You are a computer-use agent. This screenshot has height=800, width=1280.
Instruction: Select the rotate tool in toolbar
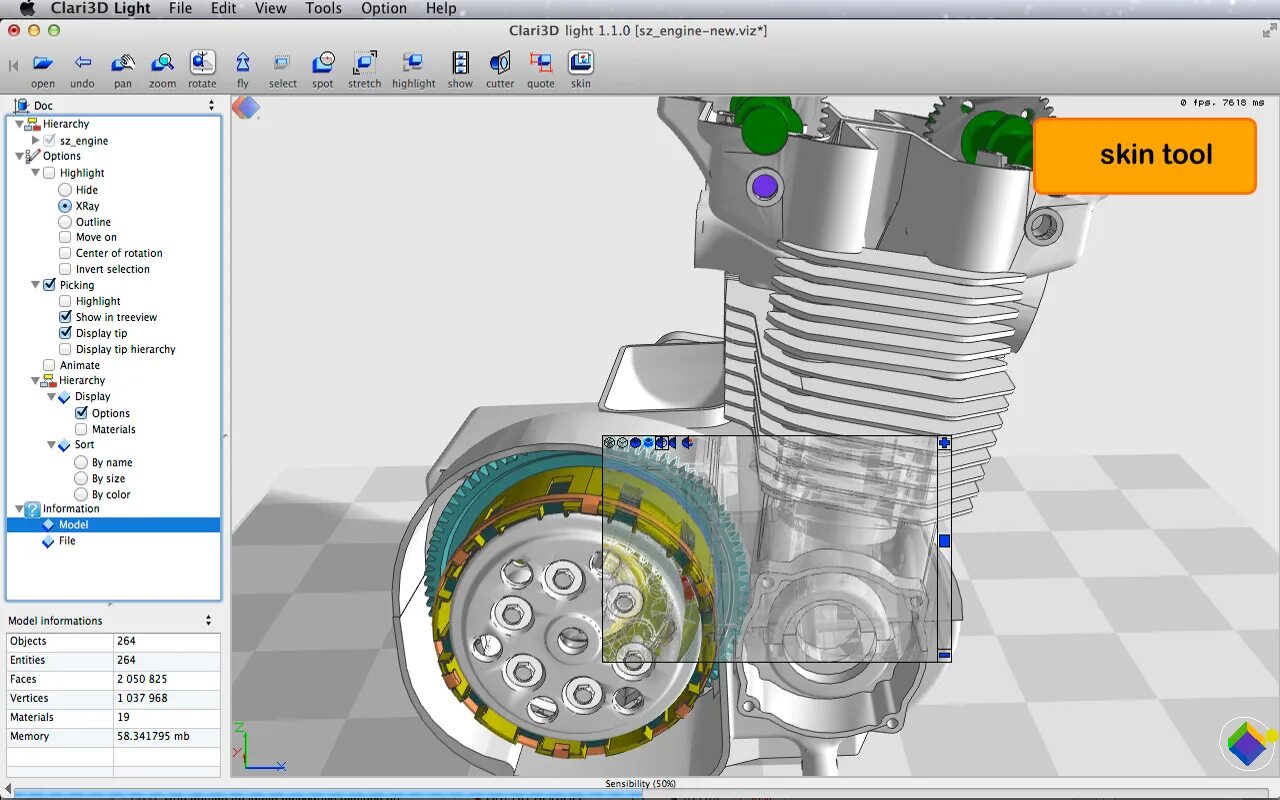tap(202, 64)
